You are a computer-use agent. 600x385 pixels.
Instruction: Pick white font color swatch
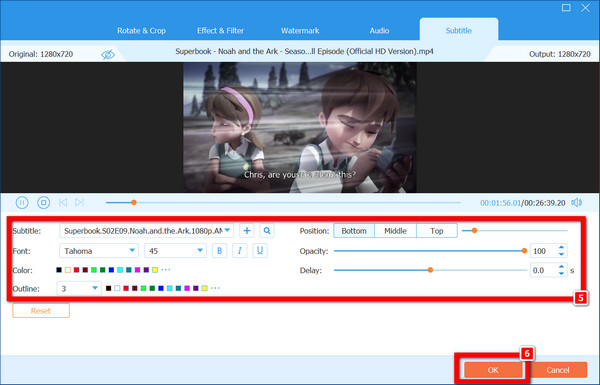pos(68,270)
